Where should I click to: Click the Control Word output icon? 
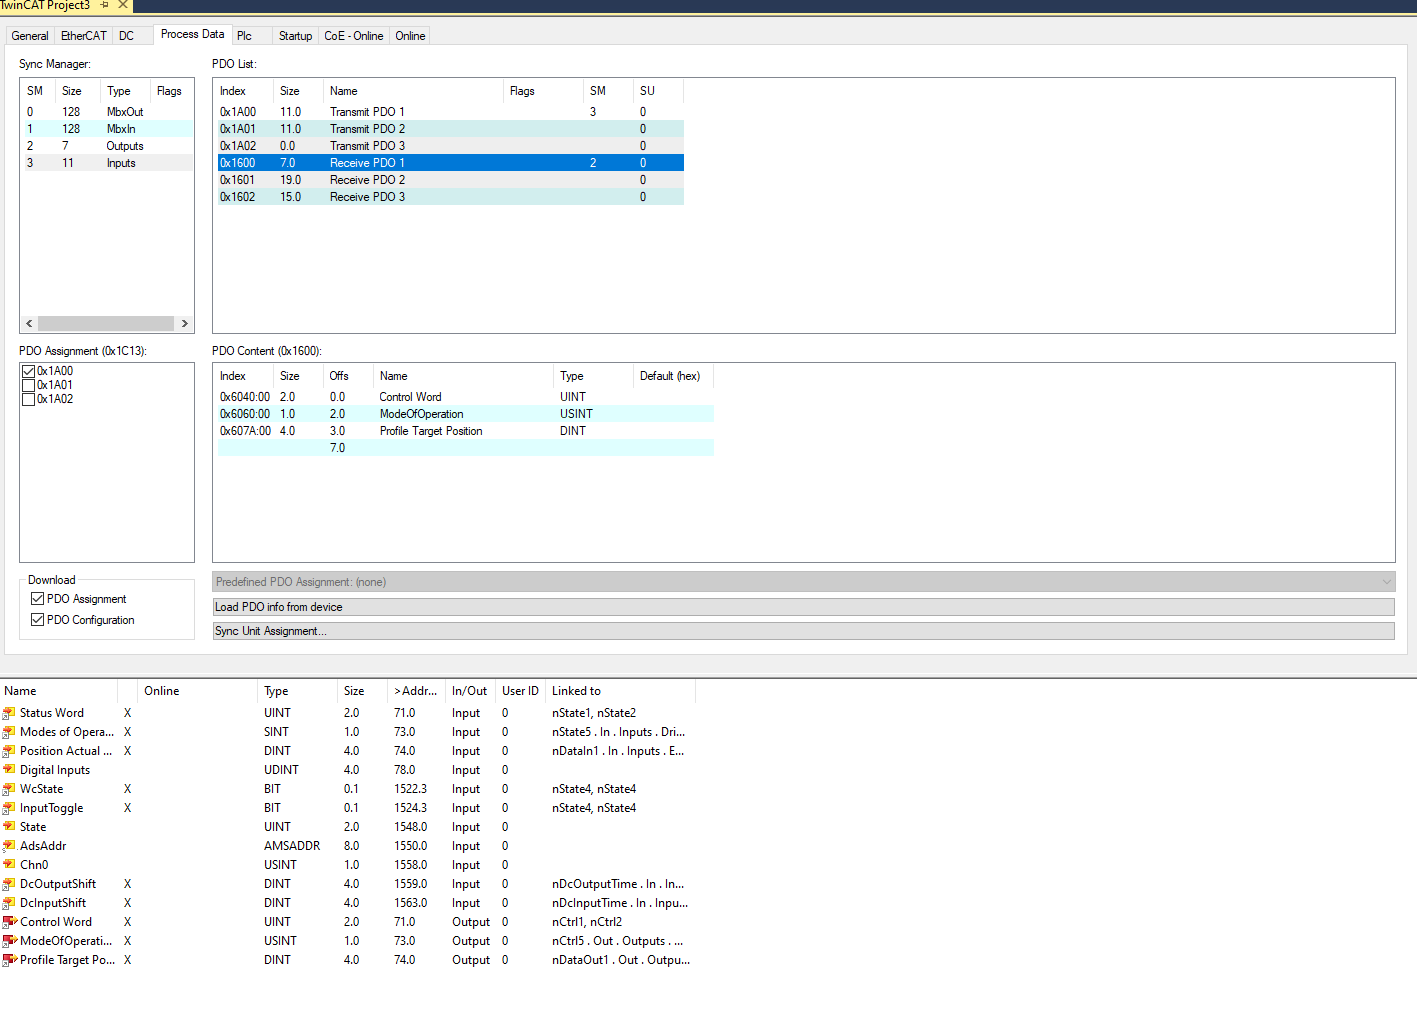(x=9, y=922)
